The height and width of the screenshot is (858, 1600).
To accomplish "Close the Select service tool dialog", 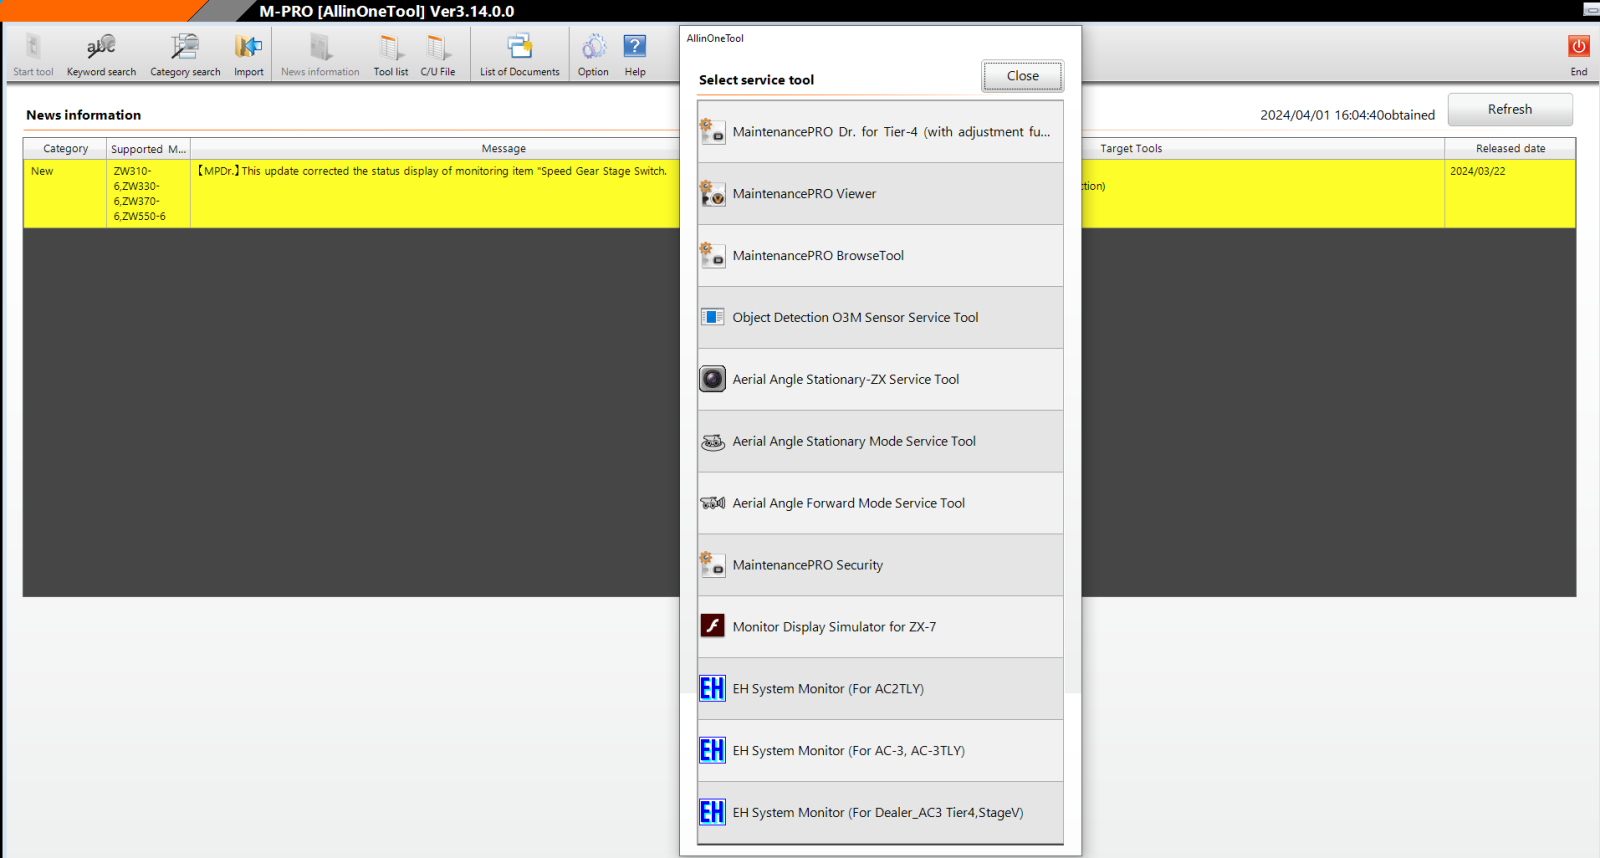I will [x=1022, y=76].
